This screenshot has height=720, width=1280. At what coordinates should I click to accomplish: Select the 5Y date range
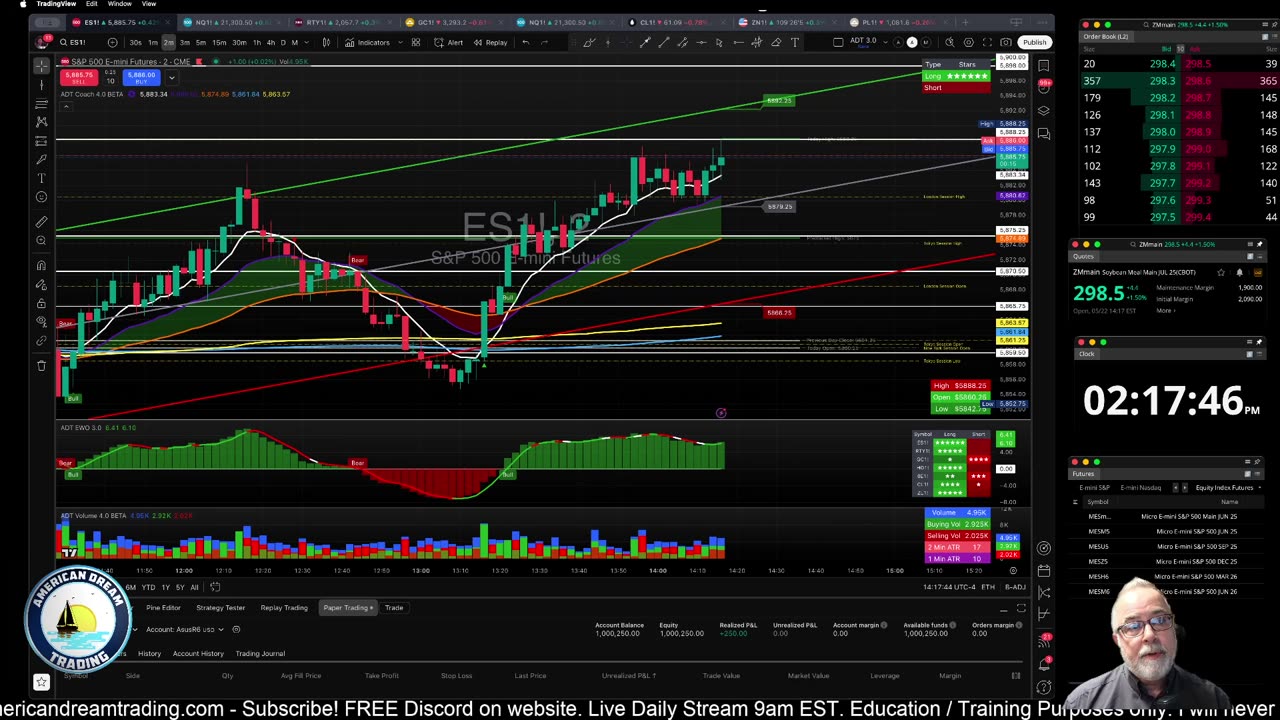[180, 587]
